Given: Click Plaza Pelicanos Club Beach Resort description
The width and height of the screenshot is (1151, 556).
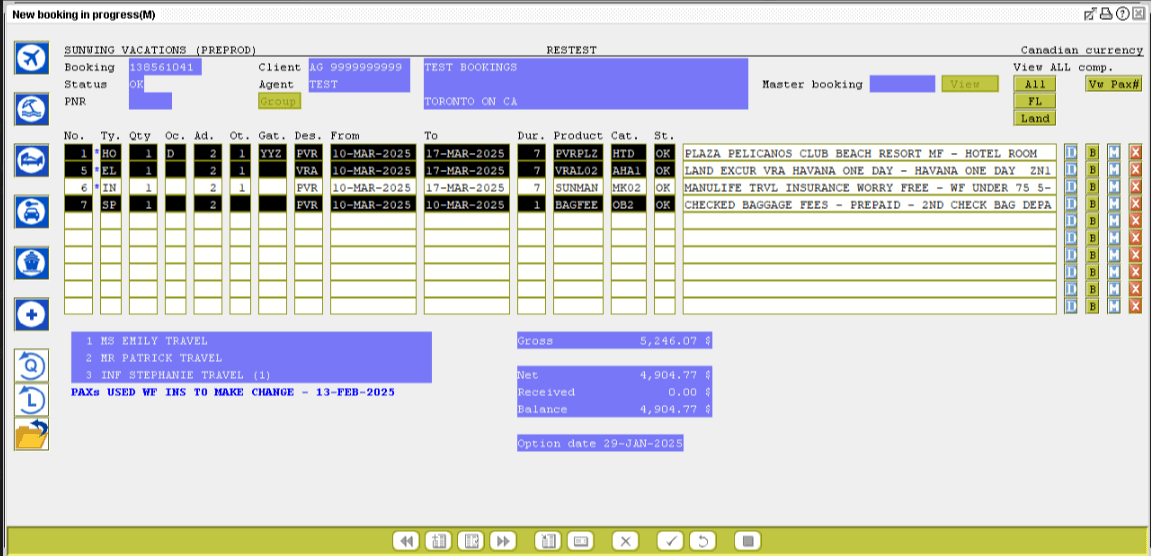Looking at the screenshot, I should (869, 153).
